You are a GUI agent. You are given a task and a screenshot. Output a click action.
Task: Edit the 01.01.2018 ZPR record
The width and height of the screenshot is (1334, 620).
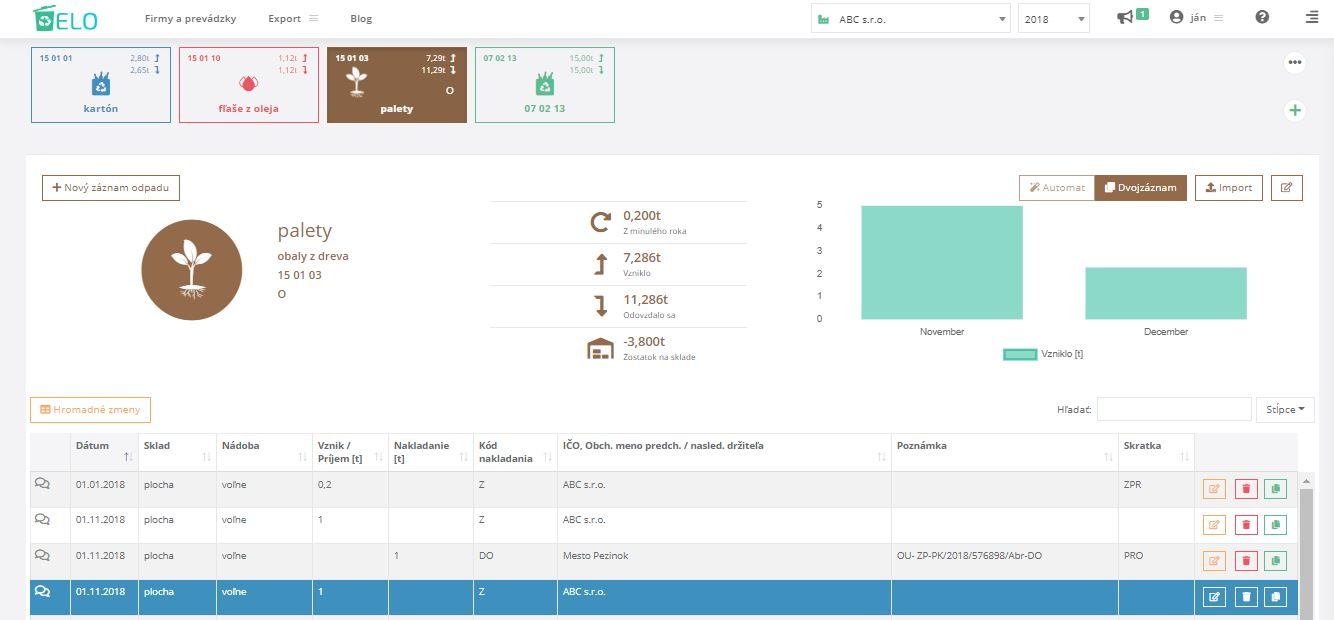coord(1215,489)
